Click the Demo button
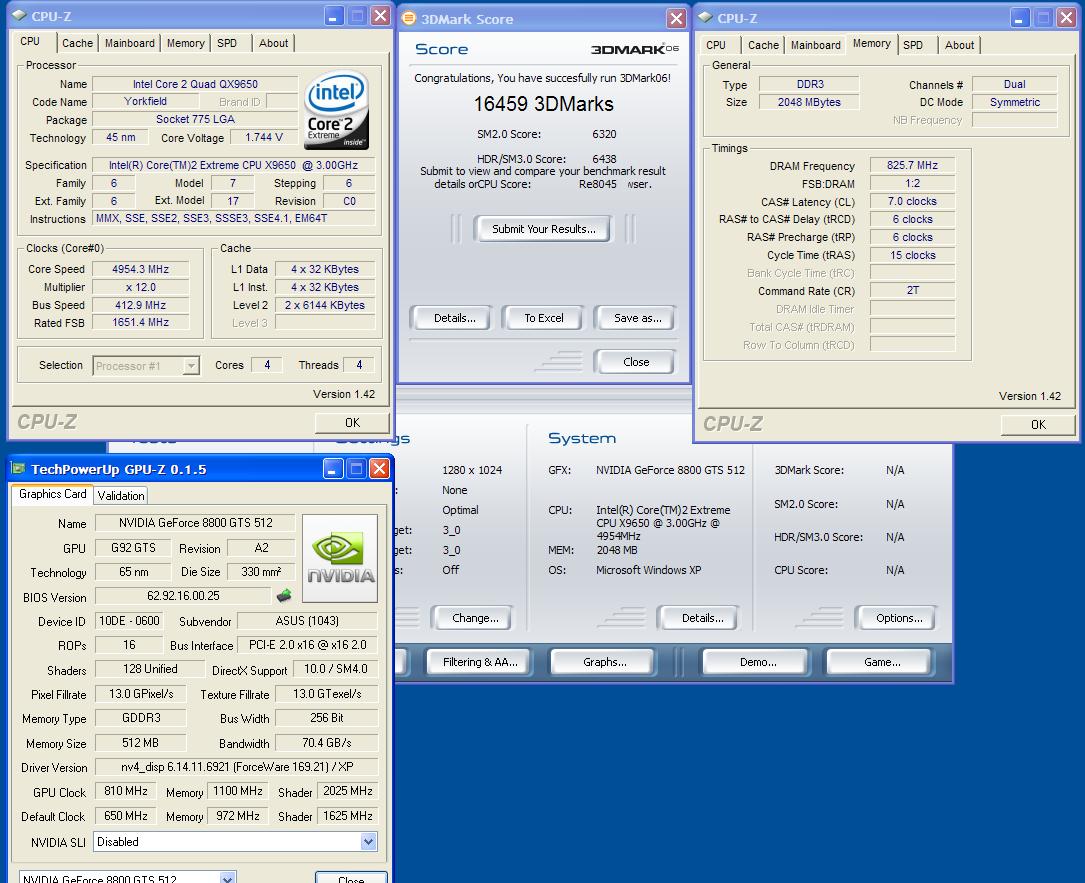Image resolution: width=1085 pixels, height=883 pixels. pyautogui.click(x=758, y=662)
